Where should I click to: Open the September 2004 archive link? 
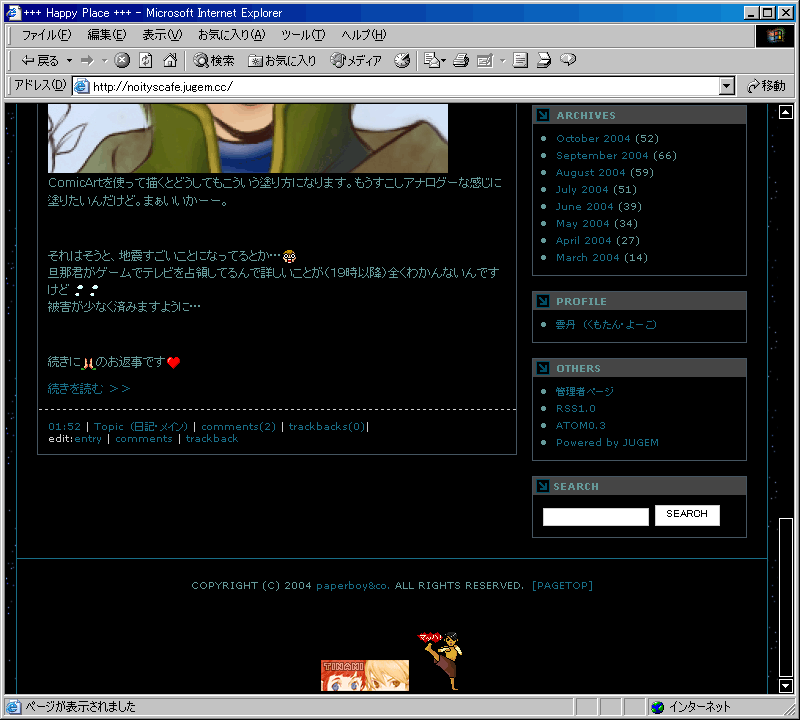coord(602,155)
